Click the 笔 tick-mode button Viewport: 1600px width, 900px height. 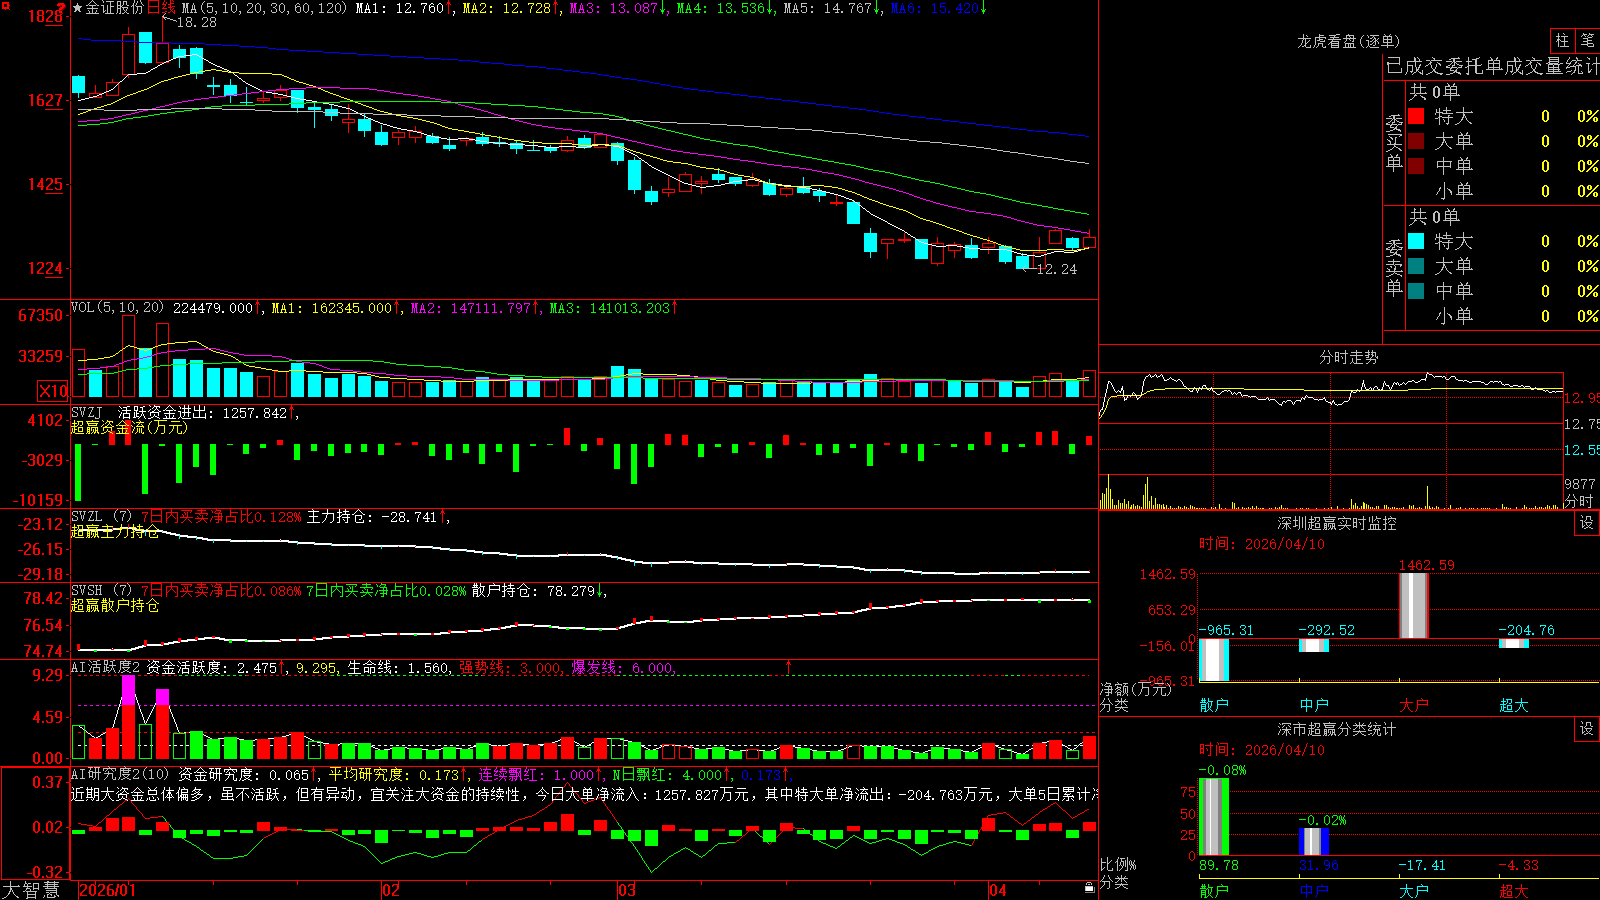point(1587,40)
